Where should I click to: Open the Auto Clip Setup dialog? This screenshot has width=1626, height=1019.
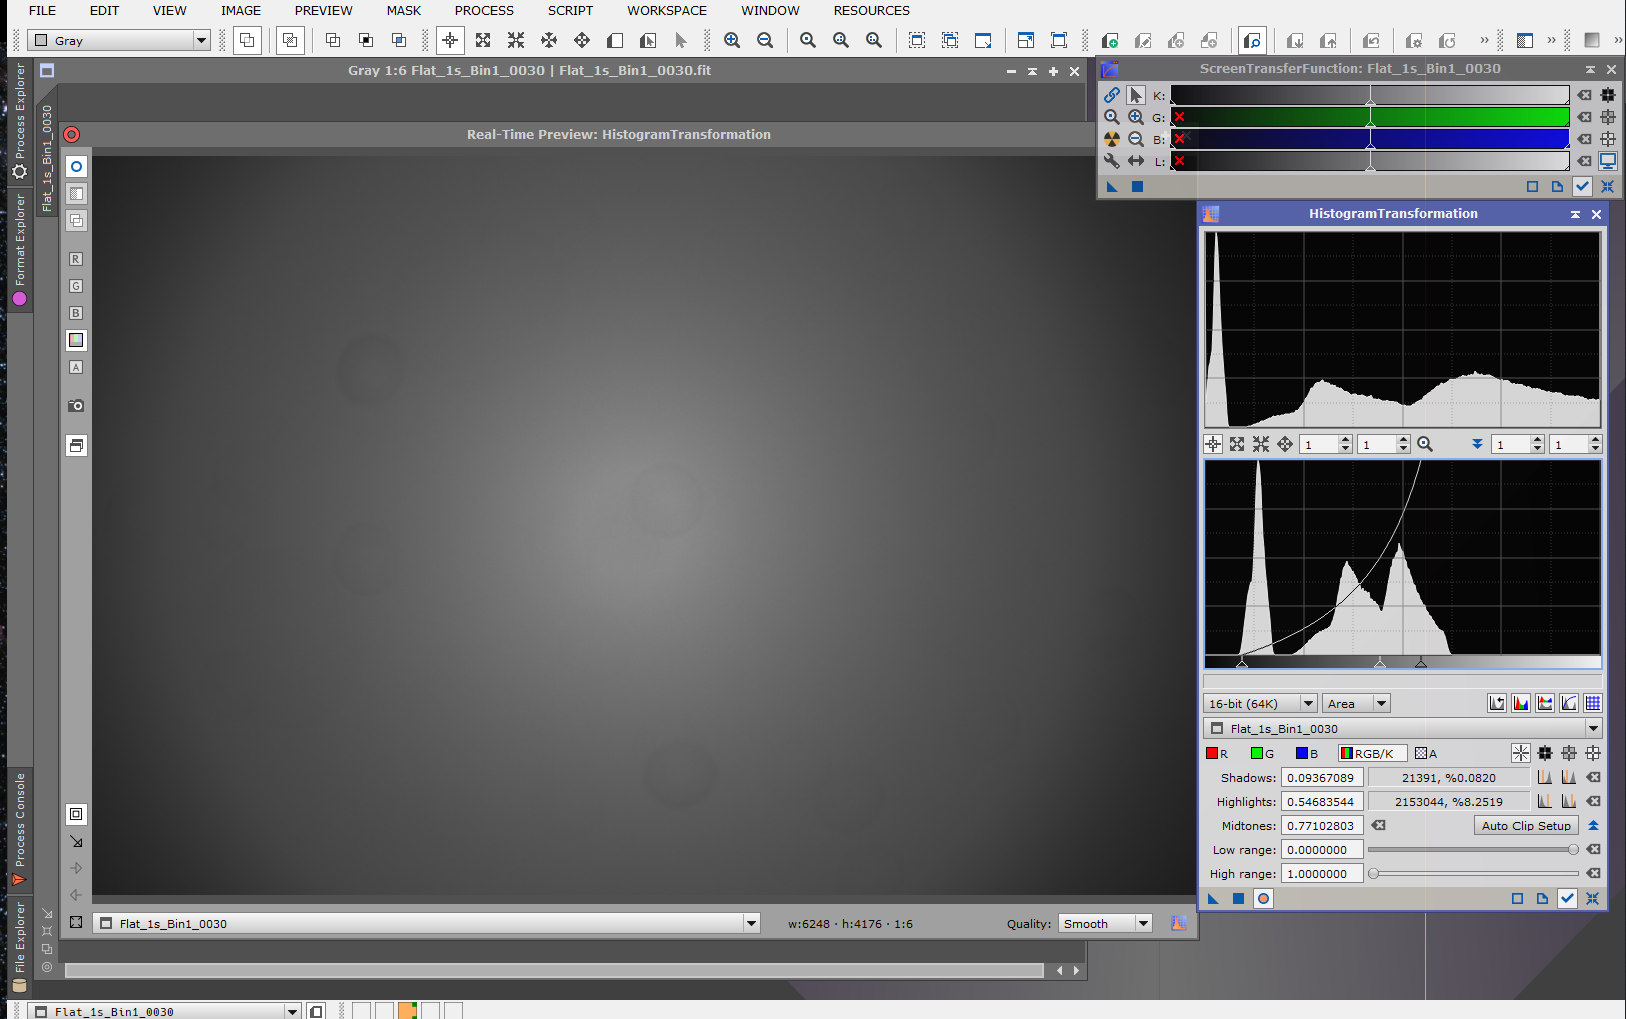point(1526,826)
